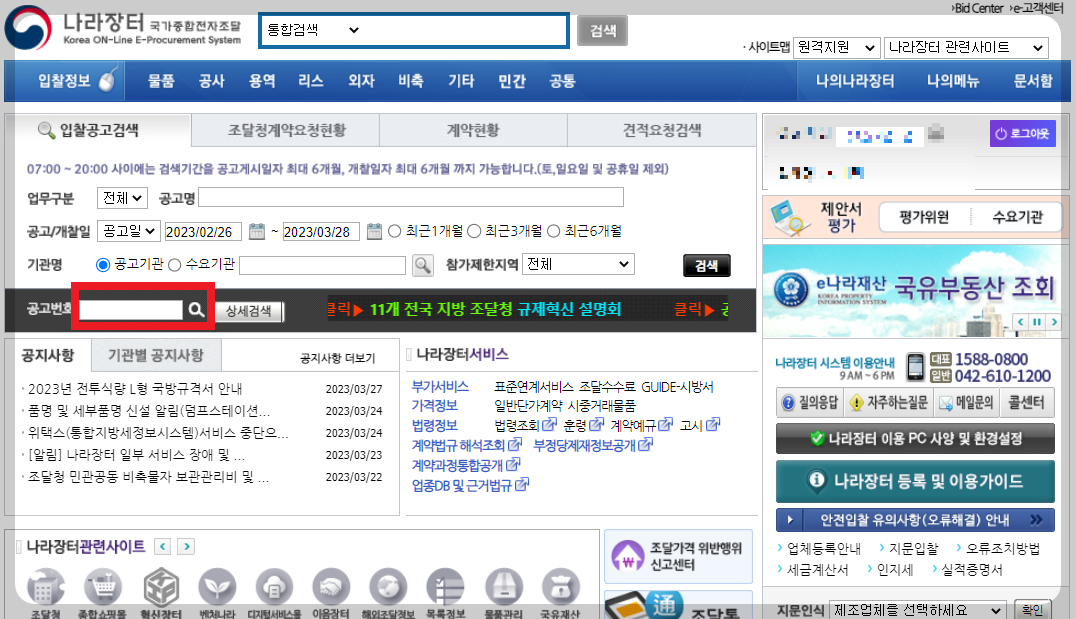
Task: Open 나의나라장터 menu
Action: 854,81
